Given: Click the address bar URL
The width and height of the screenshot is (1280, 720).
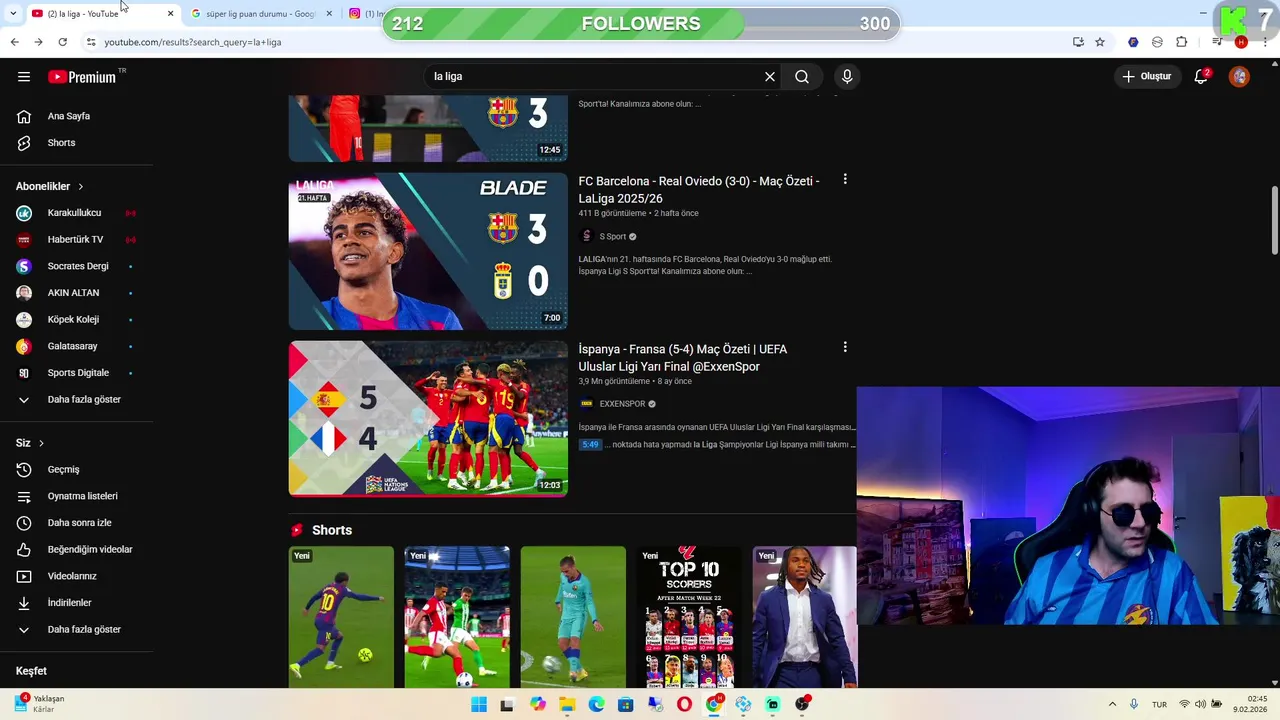Looking at the screenshot, I should tap(193, 42).
